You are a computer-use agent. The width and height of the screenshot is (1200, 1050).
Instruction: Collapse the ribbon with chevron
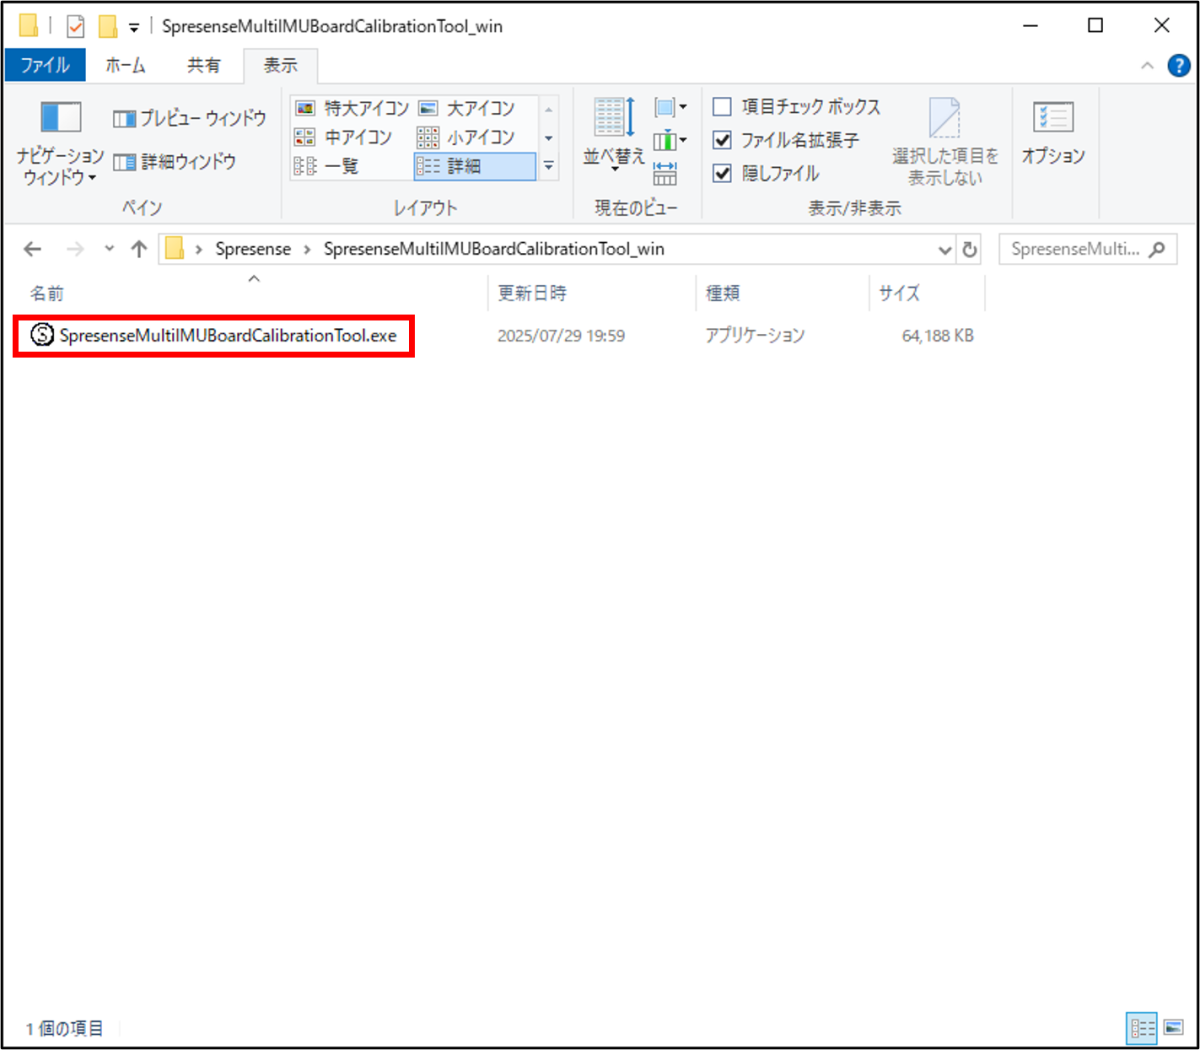pyautogui.click(x=1147, y=66)
